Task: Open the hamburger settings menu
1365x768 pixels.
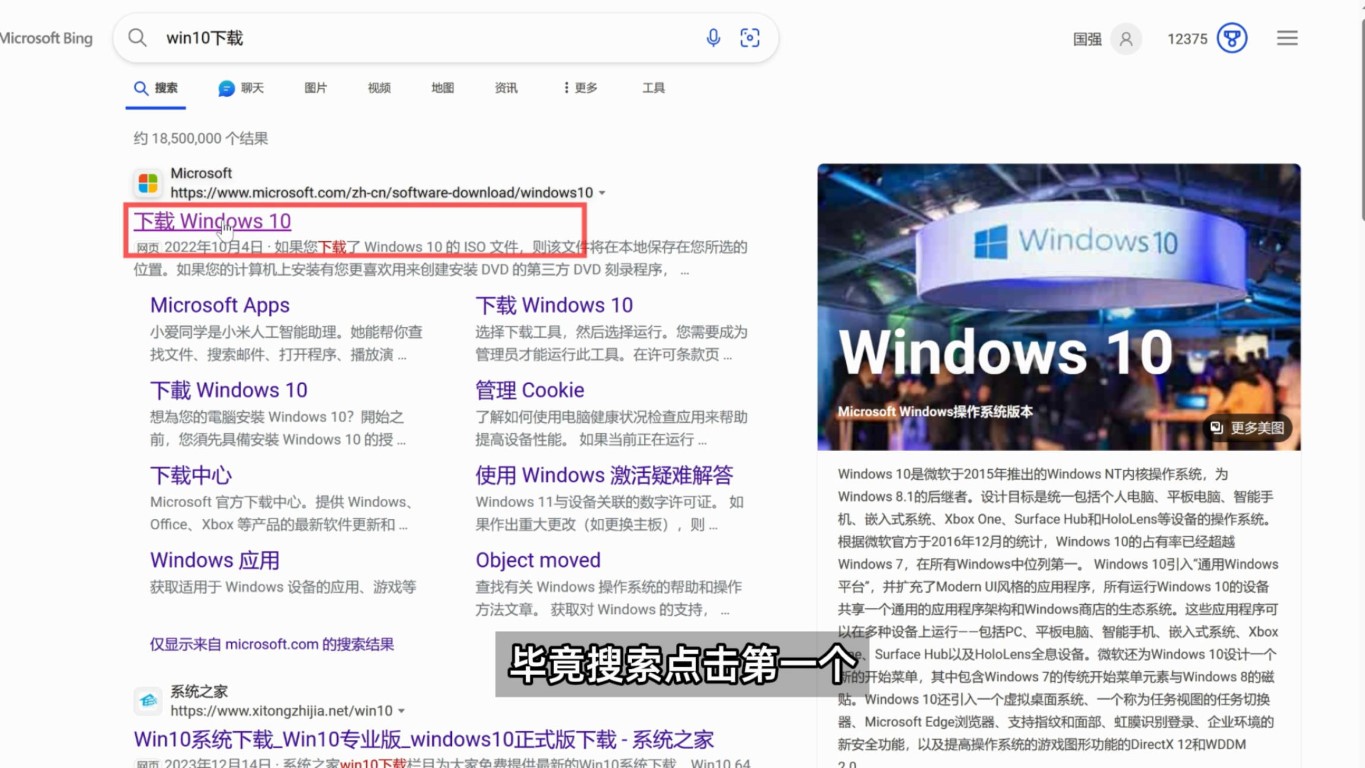Action: coord(1287,38)
